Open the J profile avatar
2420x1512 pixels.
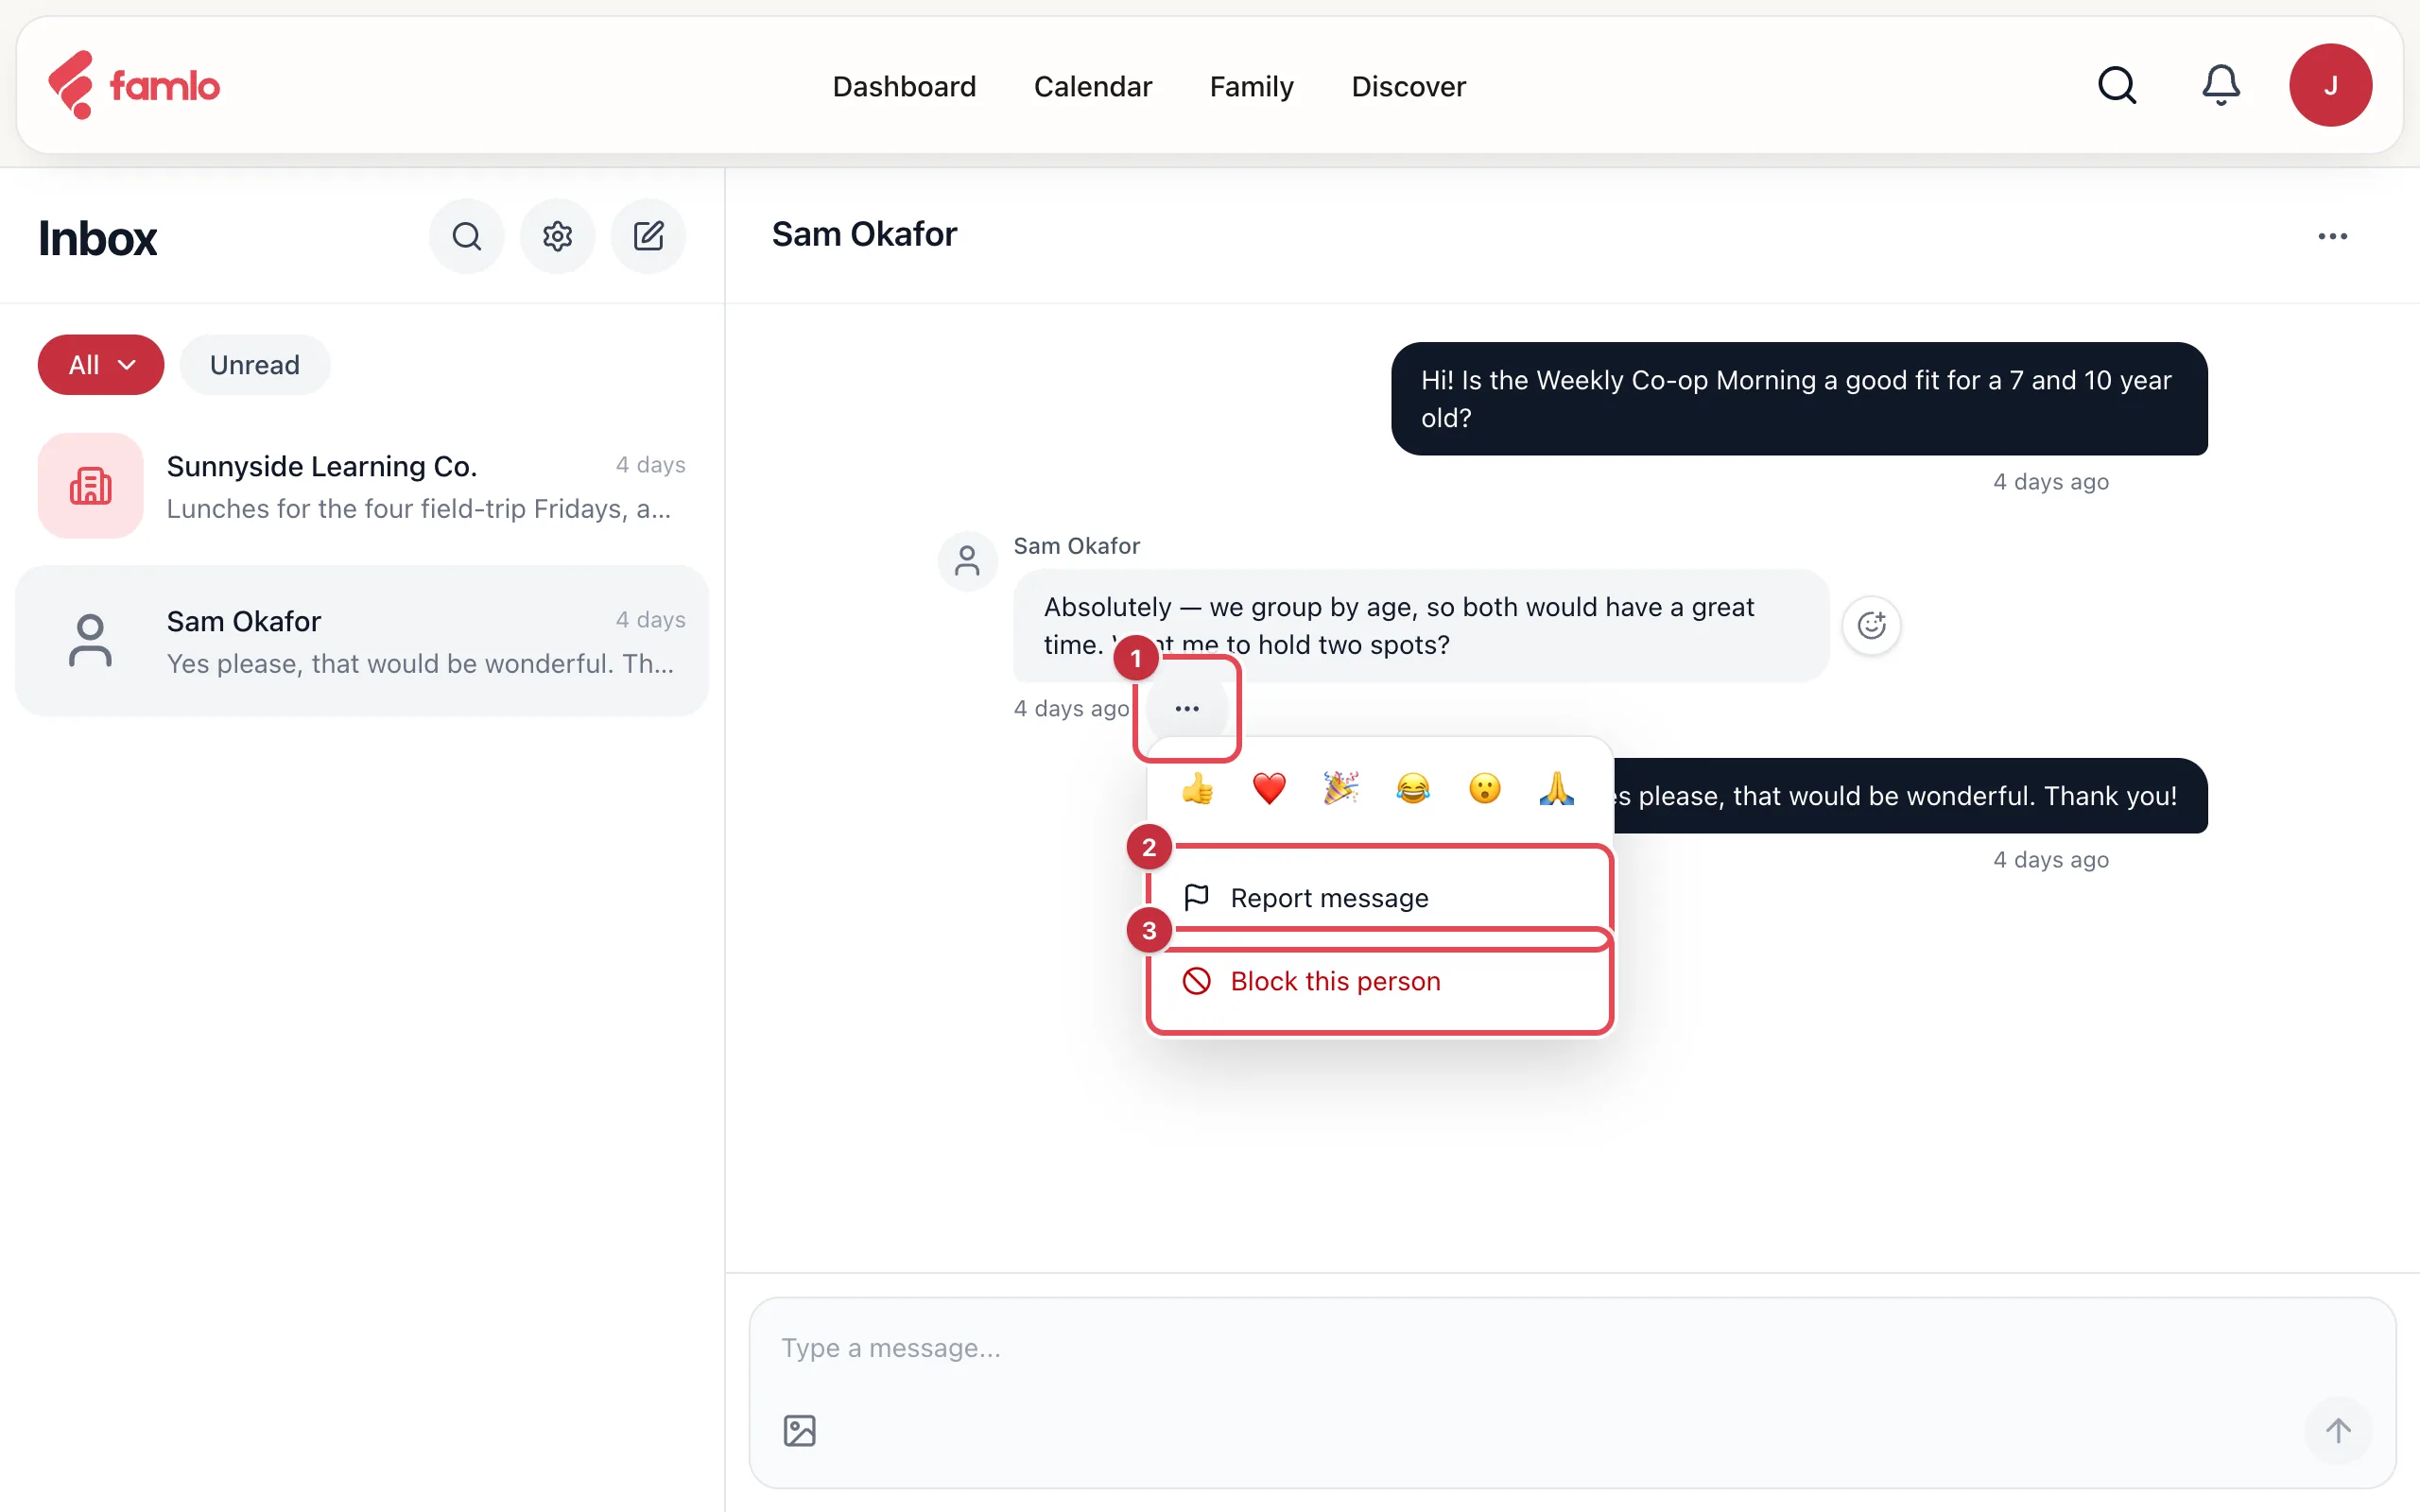[x=2330, y=85]
